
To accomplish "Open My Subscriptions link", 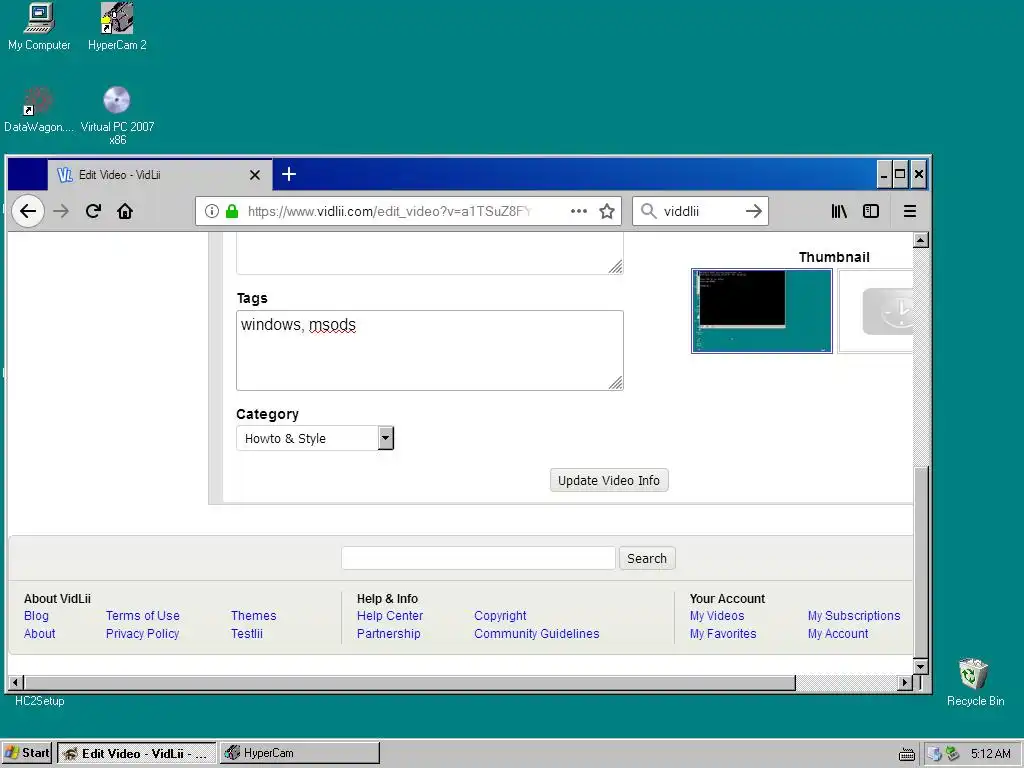I will pyautogui.click(x=854, y=616).
